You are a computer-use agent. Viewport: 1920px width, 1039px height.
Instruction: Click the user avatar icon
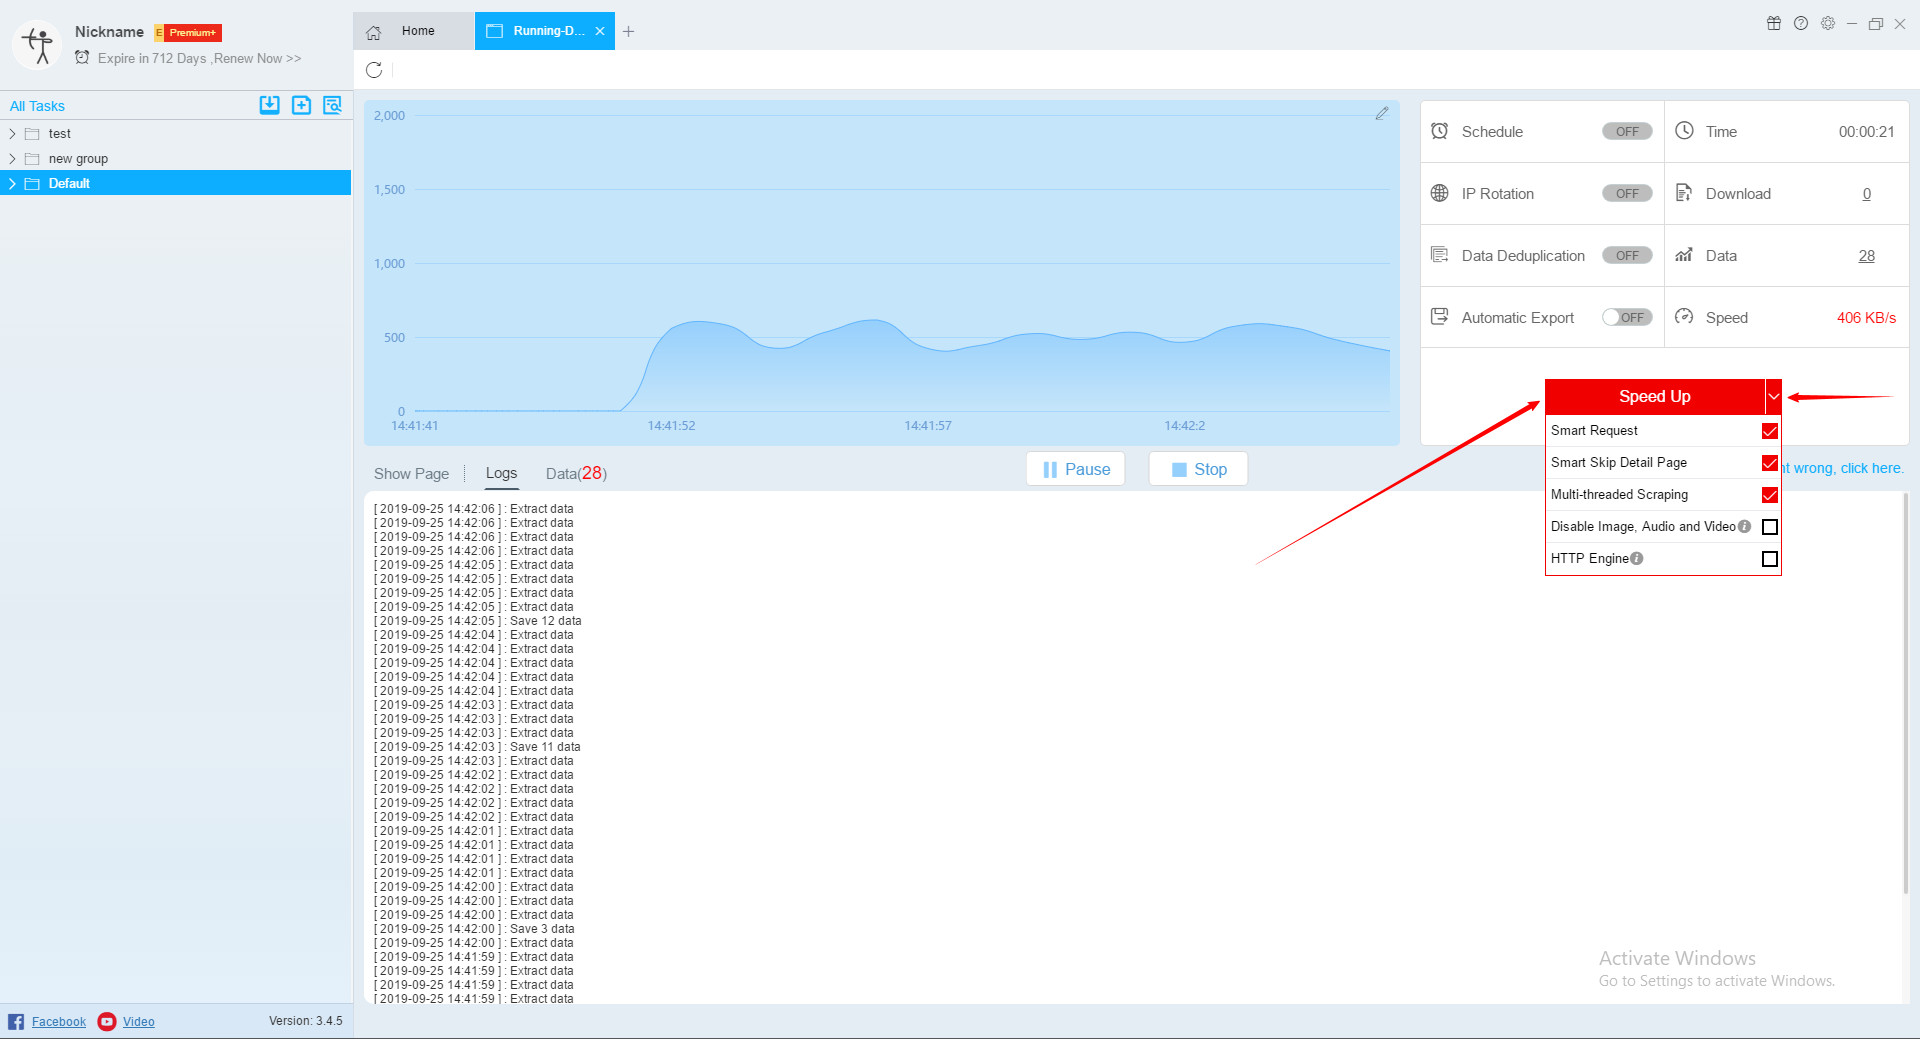pyautogui.click(x=37, y=45)
